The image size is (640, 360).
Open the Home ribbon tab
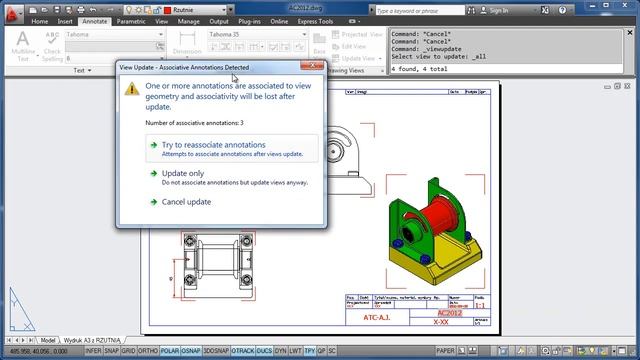tap(40, 21)
